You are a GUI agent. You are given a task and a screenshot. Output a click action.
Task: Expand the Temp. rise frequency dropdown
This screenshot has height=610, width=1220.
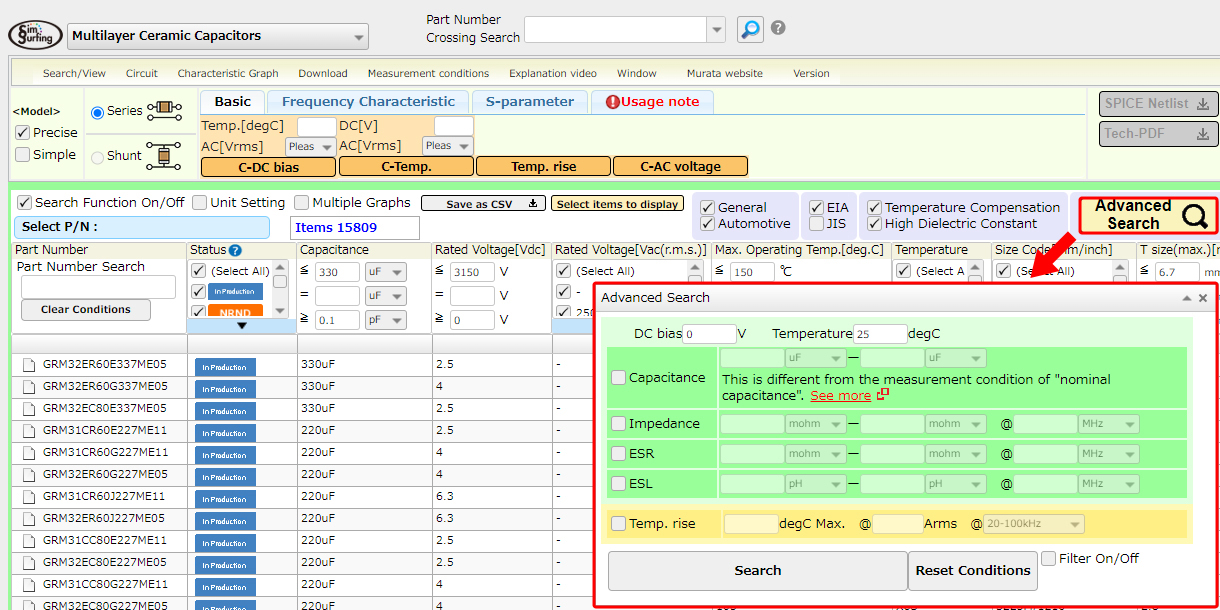click(x=1033, y=524)
